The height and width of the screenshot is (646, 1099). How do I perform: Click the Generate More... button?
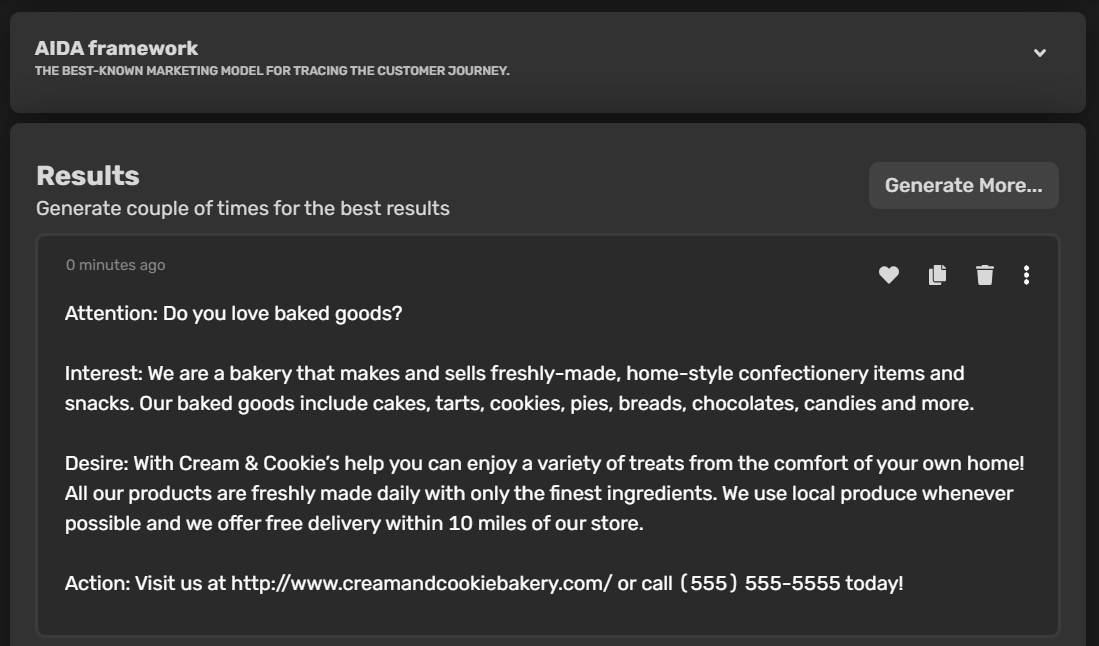coord(964,186)
